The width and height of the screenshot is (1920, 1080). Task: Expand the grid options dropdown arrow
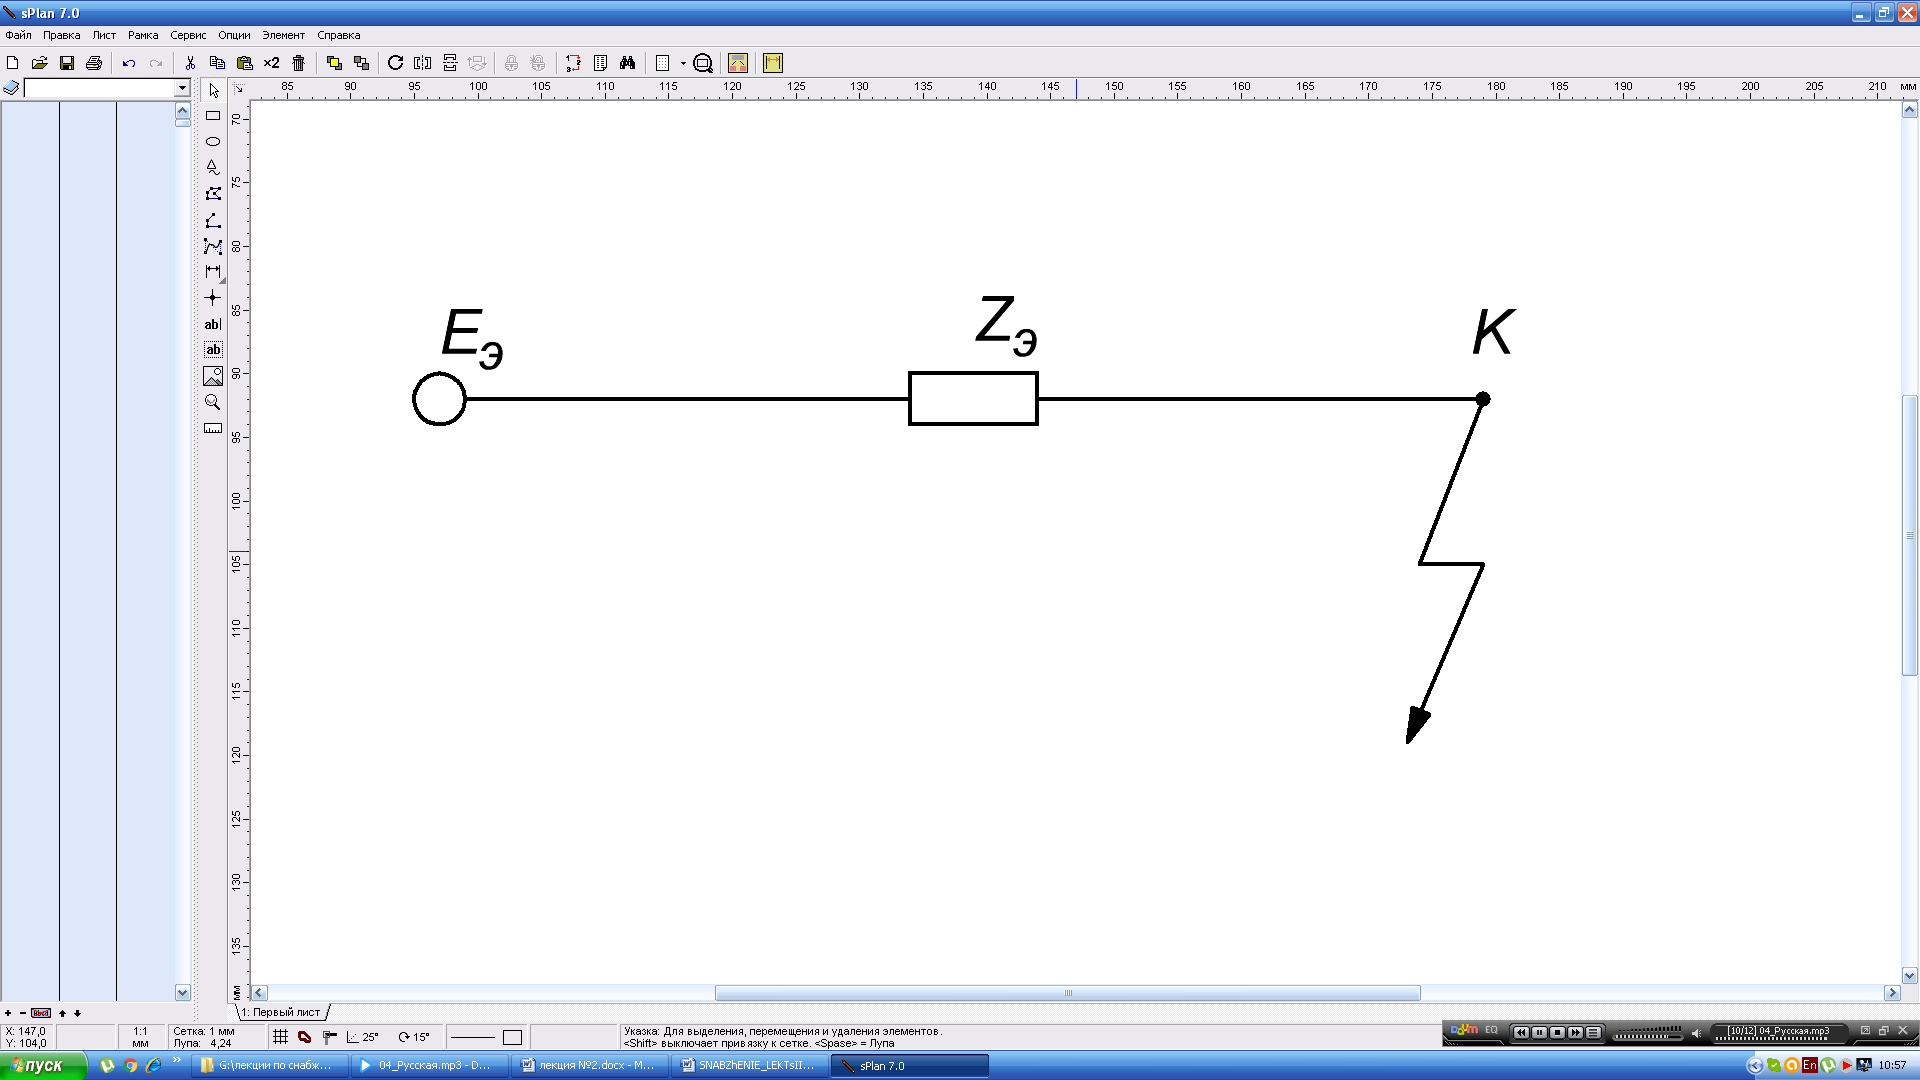(683, 63)
